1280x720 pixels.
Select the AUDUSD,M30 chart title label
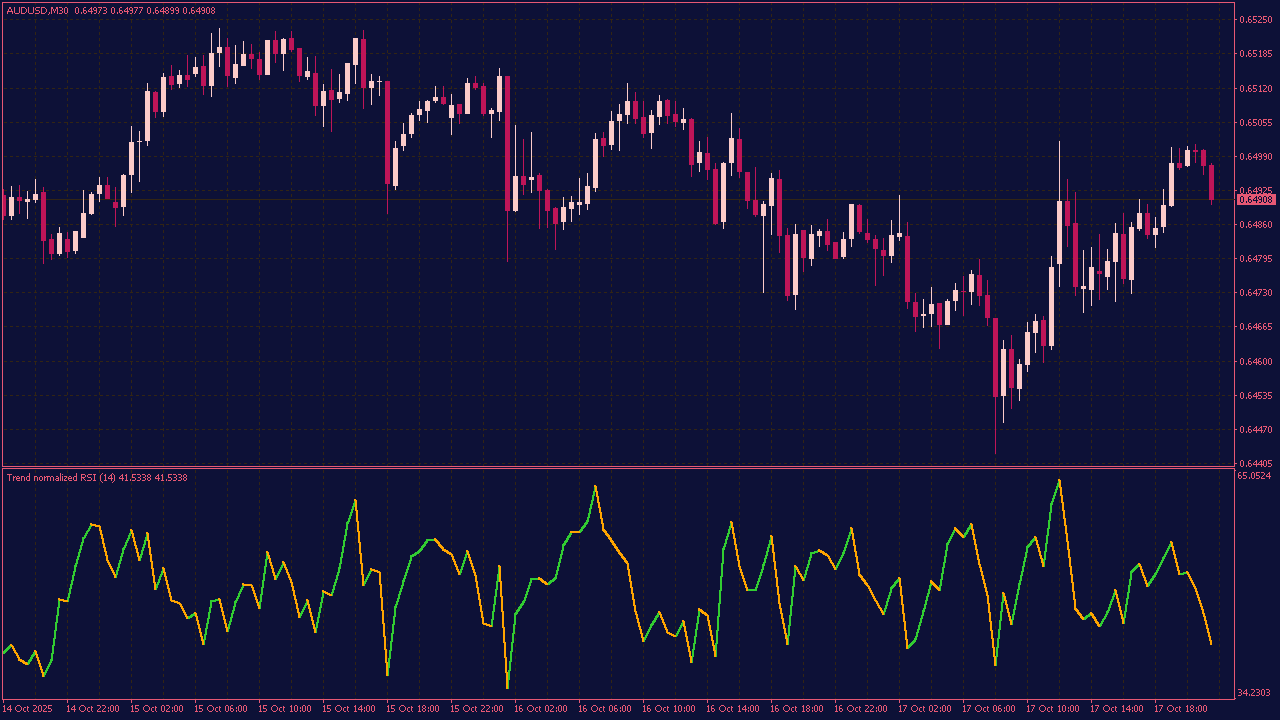coord(40,8)
